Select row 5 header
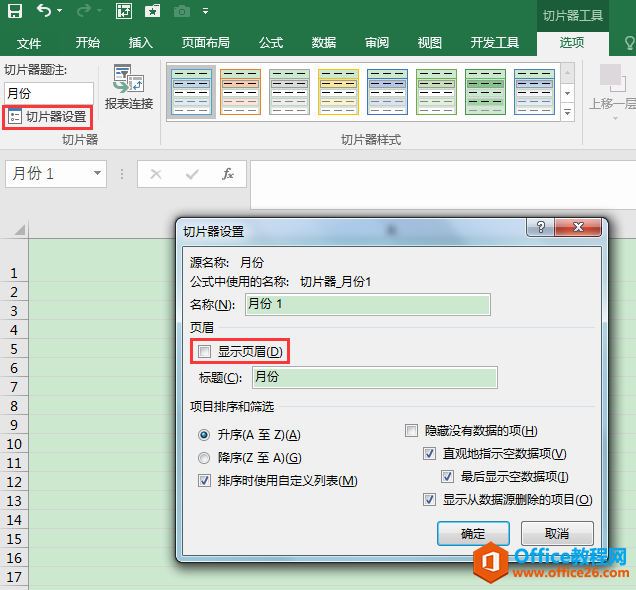Image resolution: width=636 pixels, height=590 pixels. [x=14, y=349]
